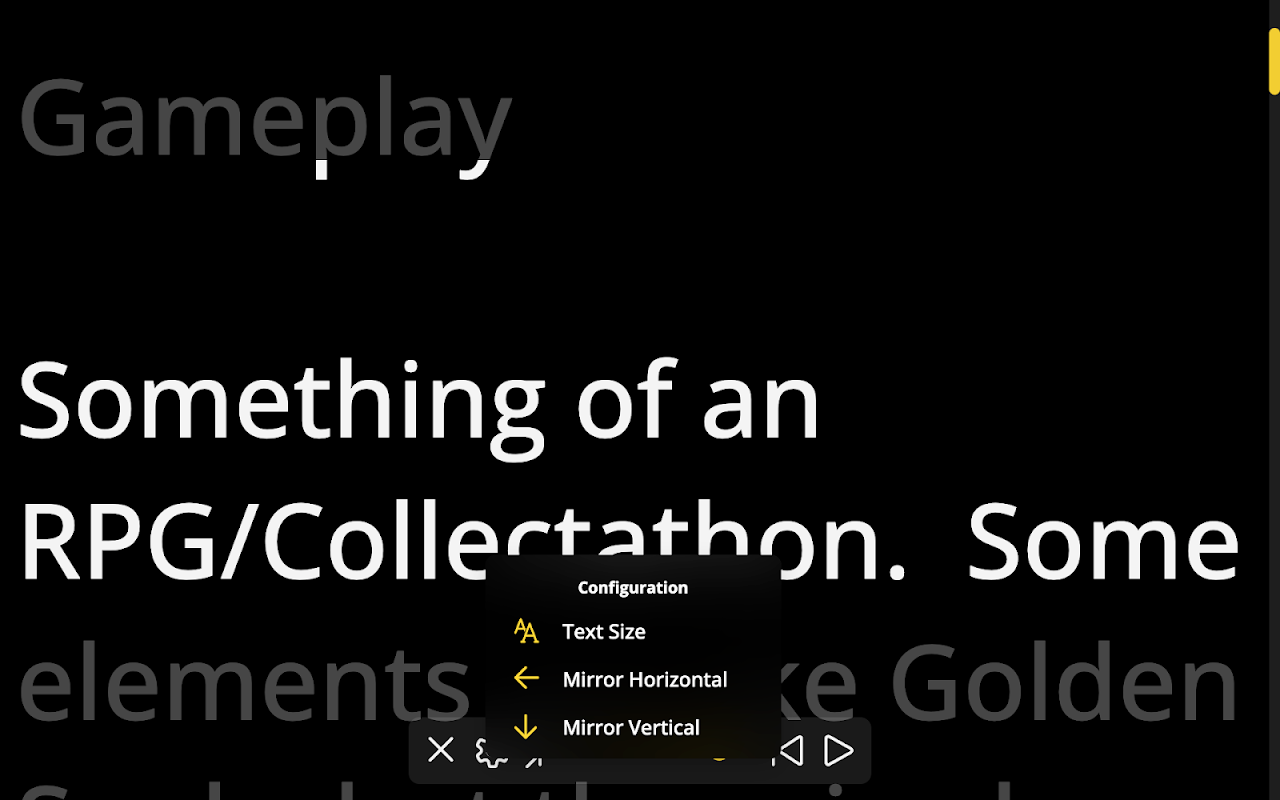Click the partly hidden pencil icon beside the gear

point(533,759)
